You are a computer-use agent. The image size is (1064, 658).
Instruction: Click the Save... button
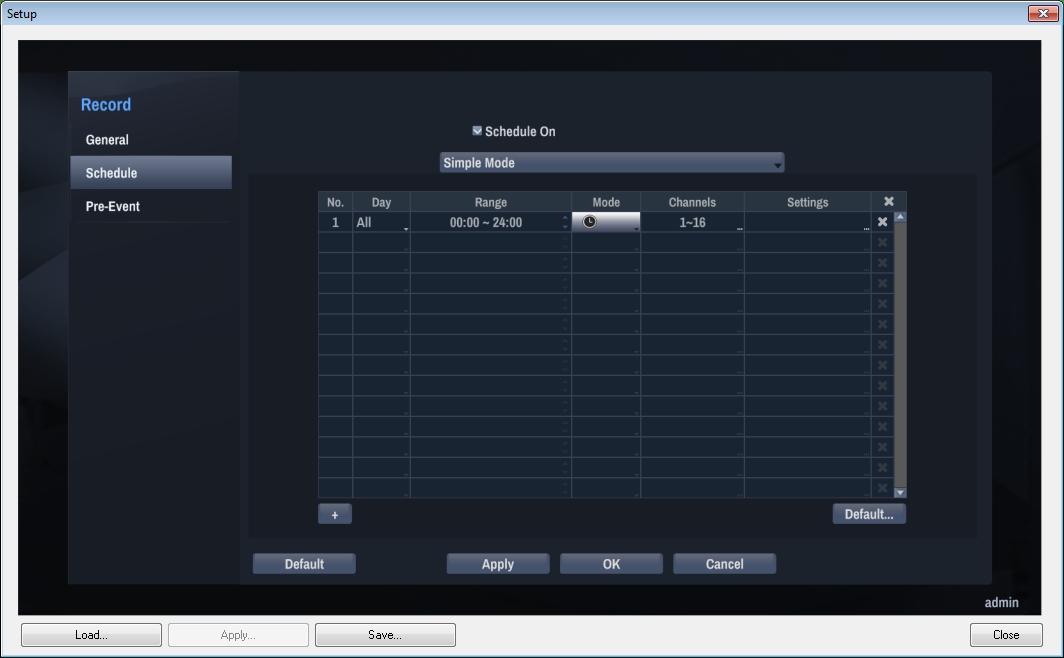385,635
